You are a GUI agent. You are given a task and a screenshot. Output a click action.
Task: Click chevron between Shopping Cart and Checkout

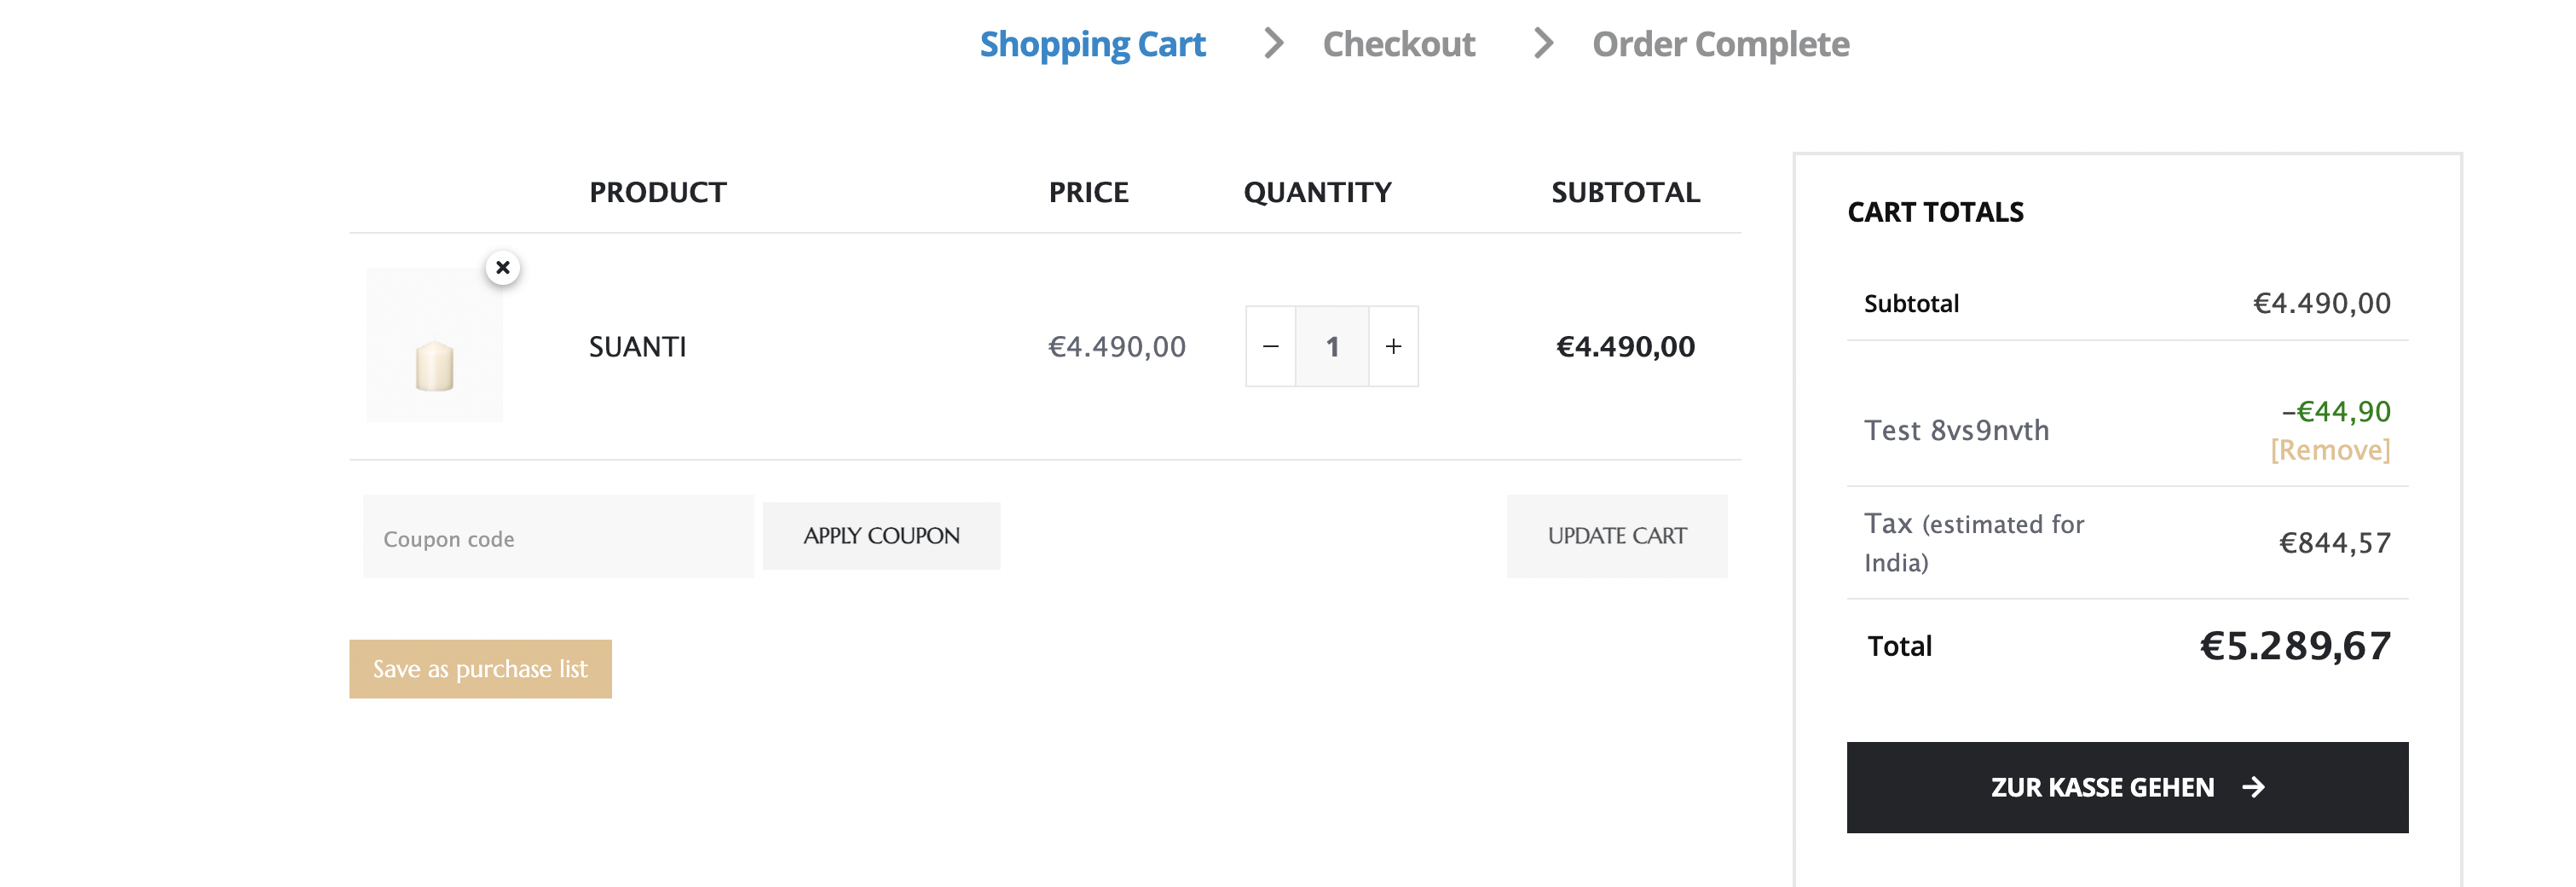tap(1273, 43)
